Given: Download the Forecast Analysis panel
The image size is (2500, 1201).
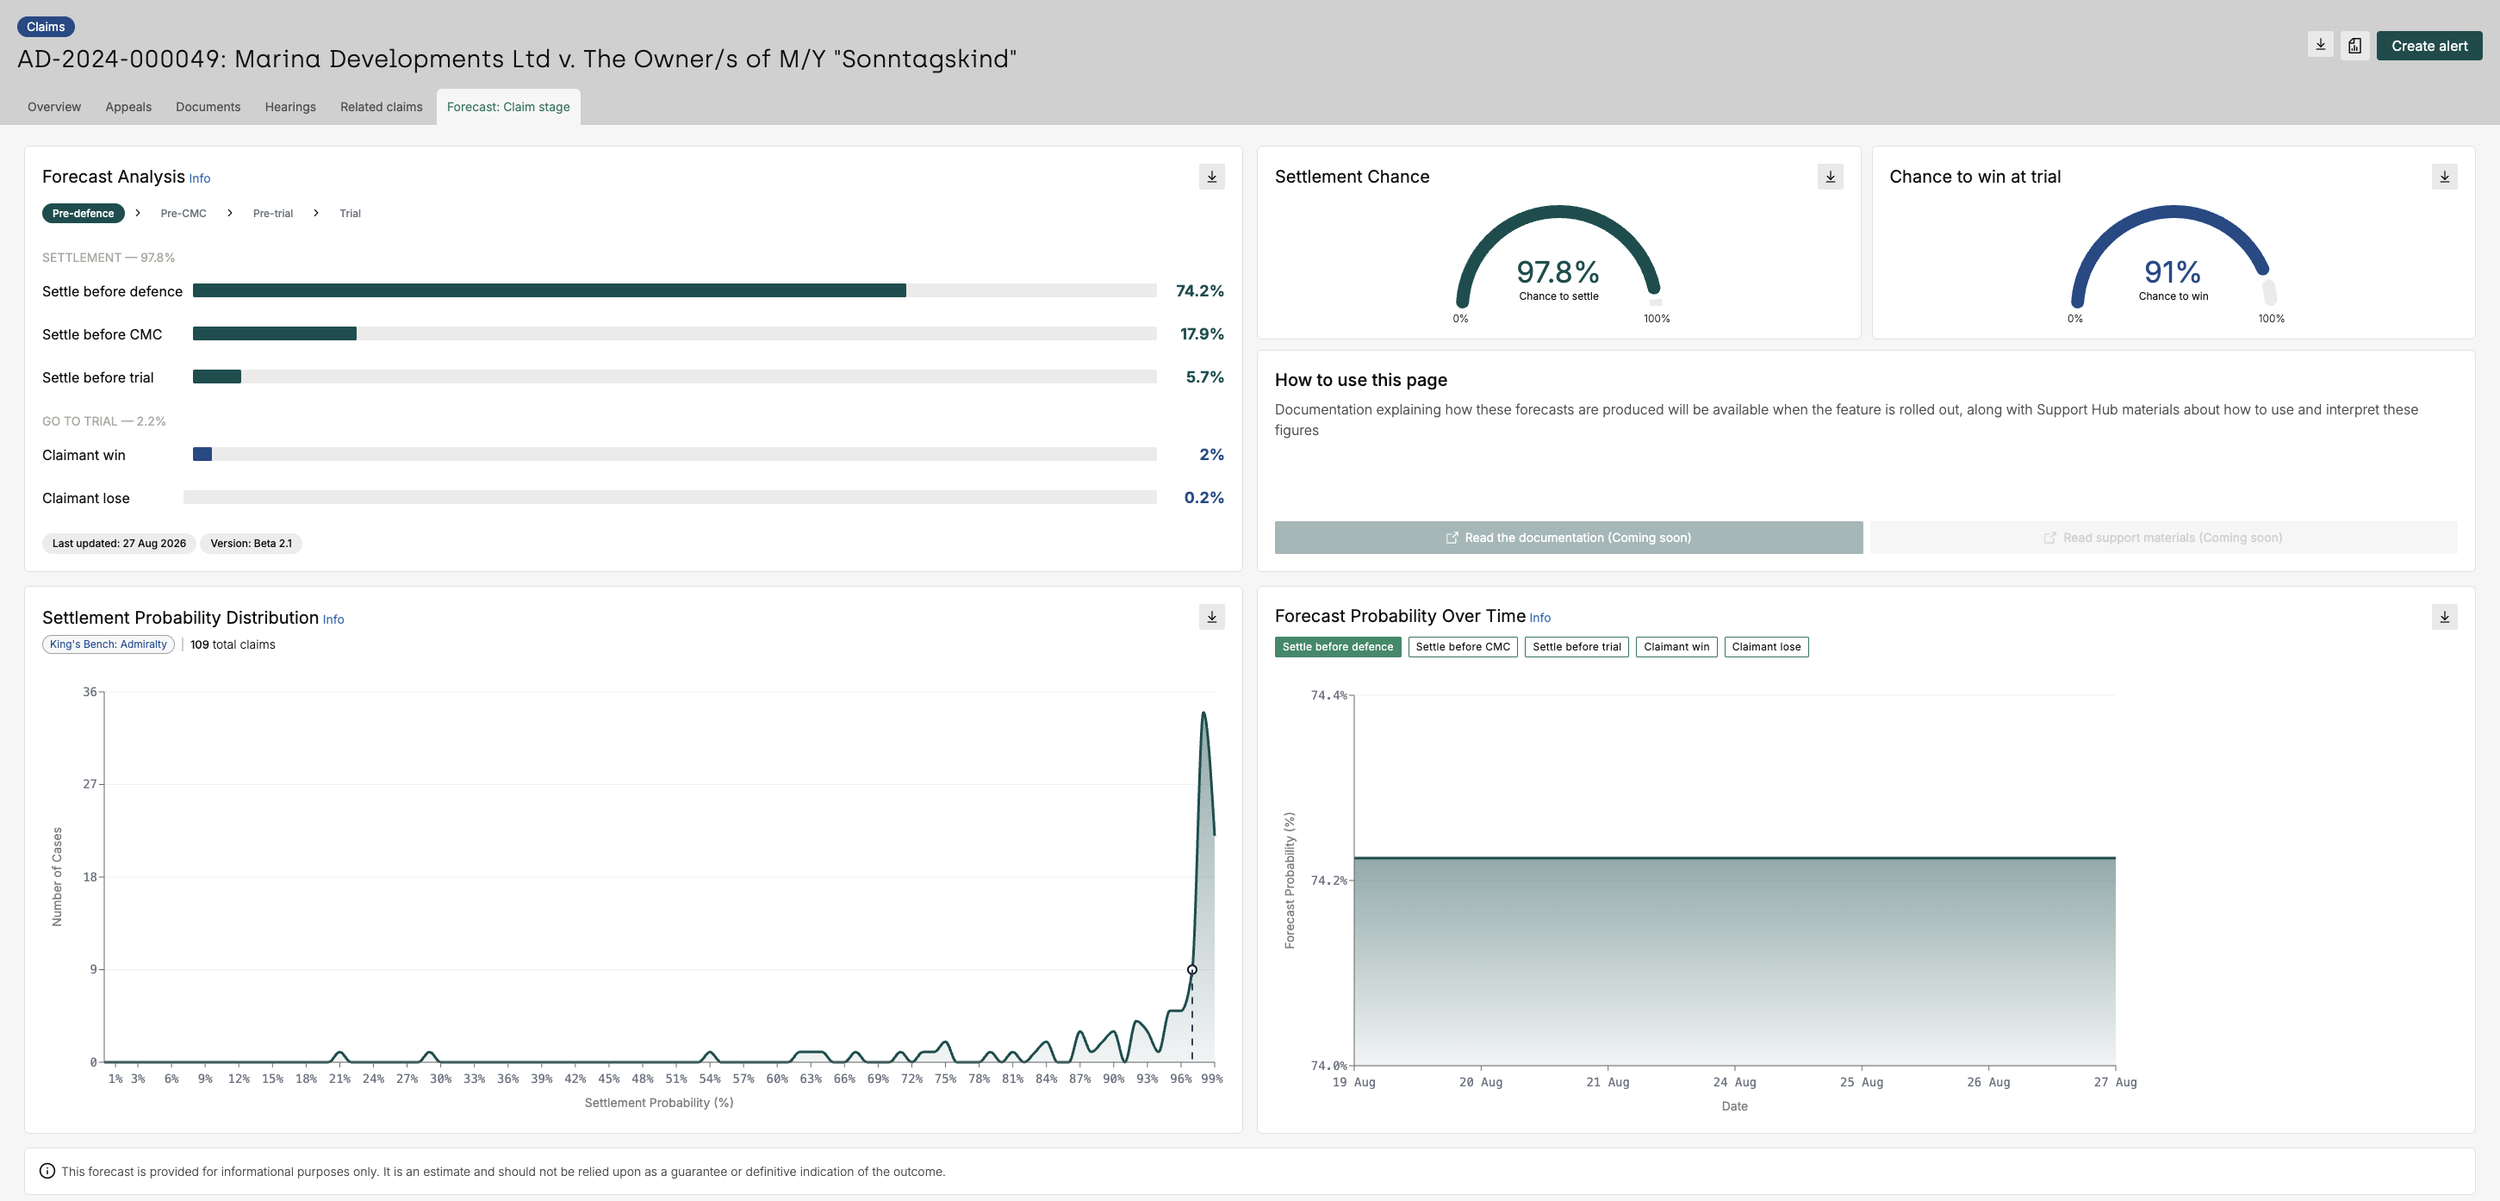Looking at the screenshot, I should pyautogui.click(x=1211, y=177).
